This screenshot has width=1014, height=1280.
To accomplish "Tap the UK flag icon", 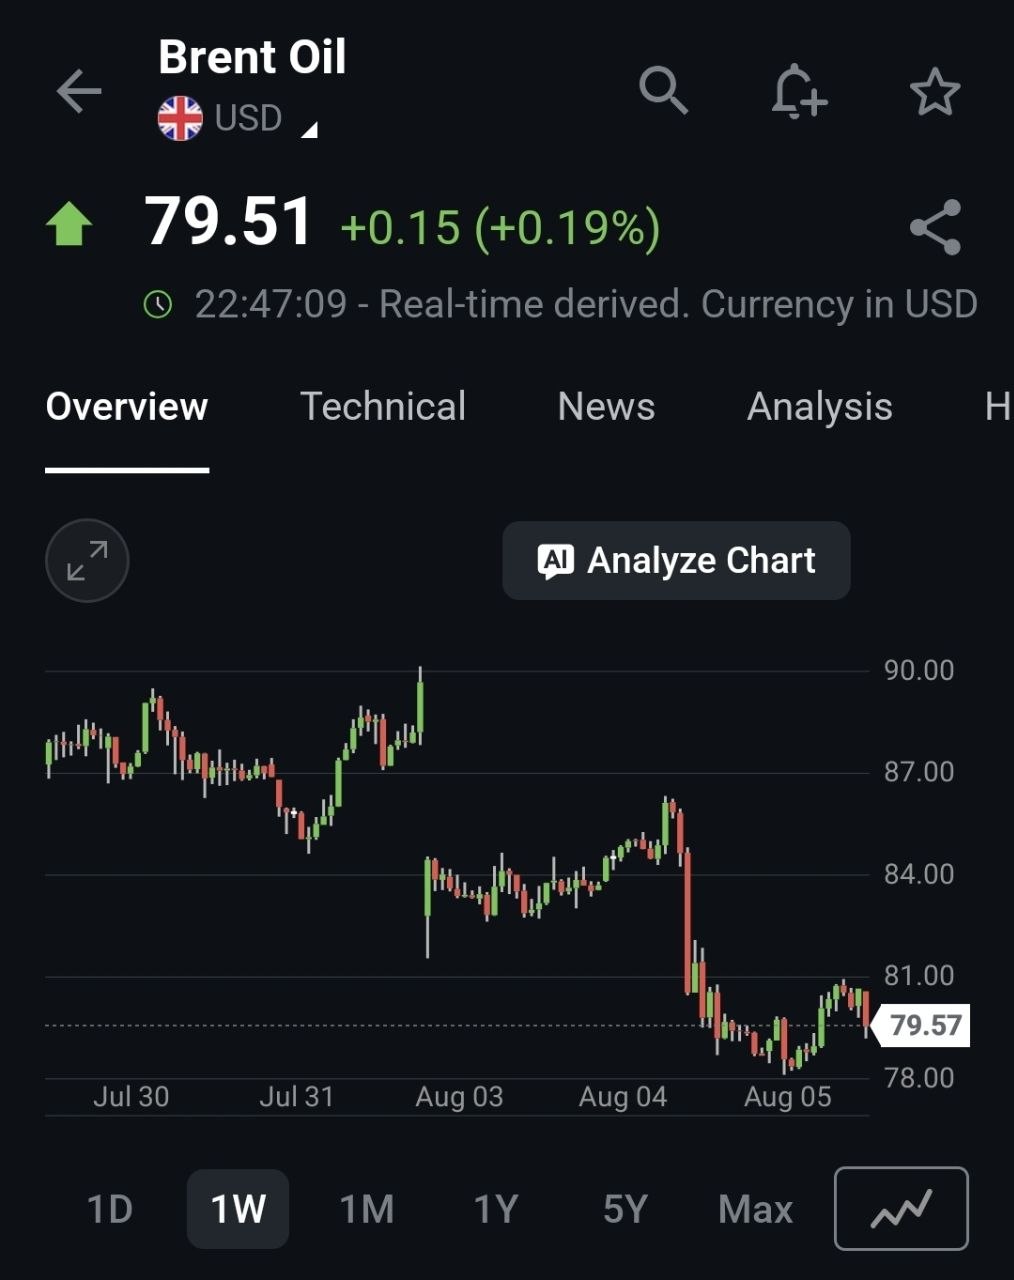I will [x=180, y=119].
